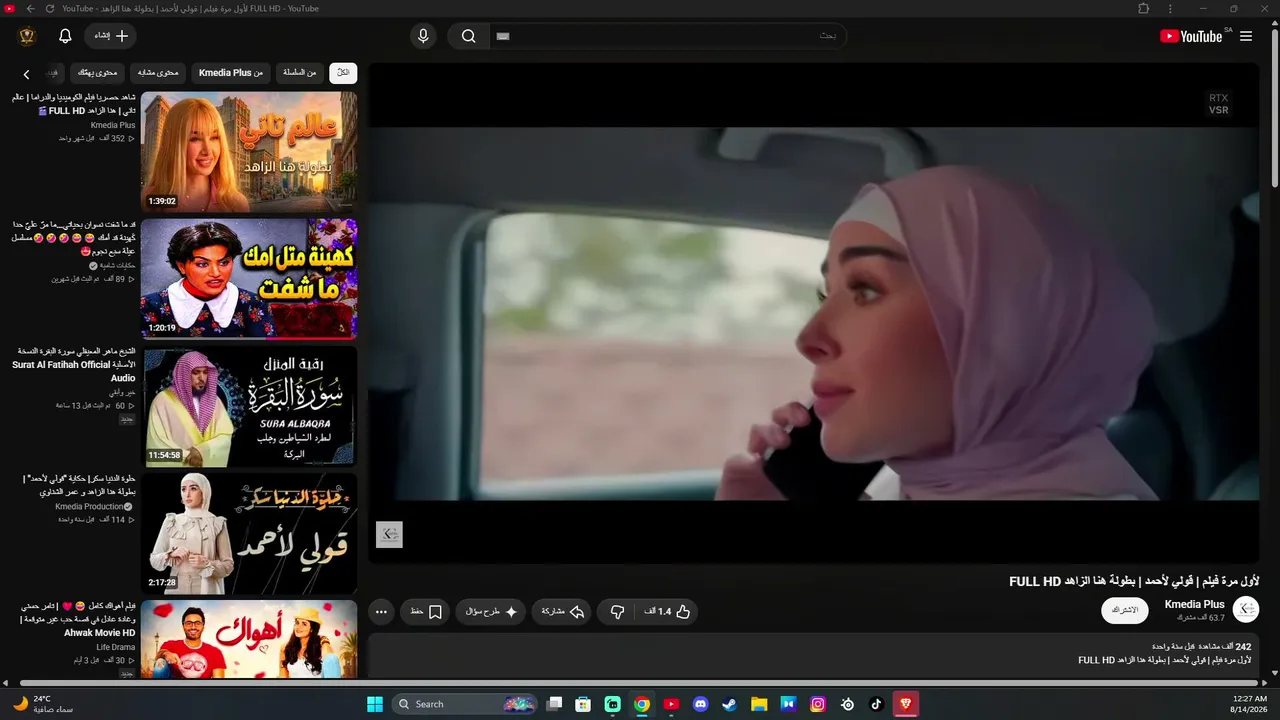Open the browser three-dot menu
Screen dimensions: 1280x720
click(x=1171, y=9)
